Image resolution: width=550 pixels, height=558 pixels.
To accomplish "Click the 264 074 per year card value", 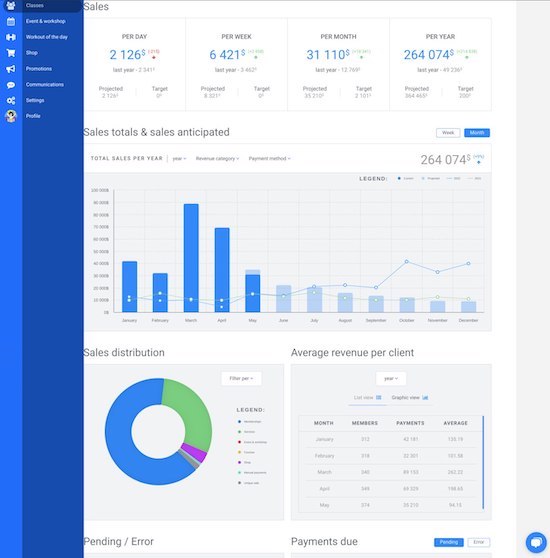I will click(x=428, y=55).
